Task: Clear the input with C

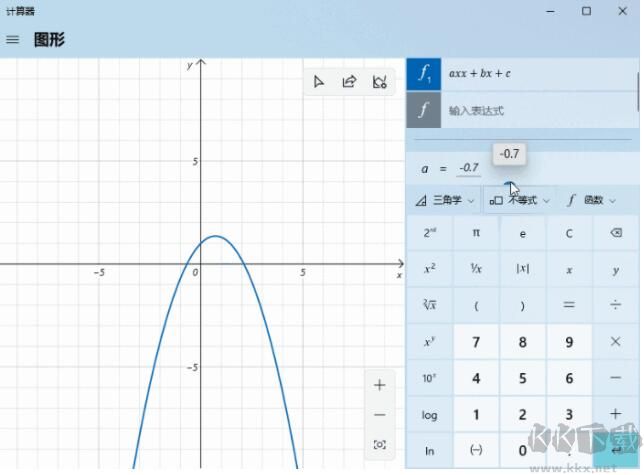Action: coord(569,233)
